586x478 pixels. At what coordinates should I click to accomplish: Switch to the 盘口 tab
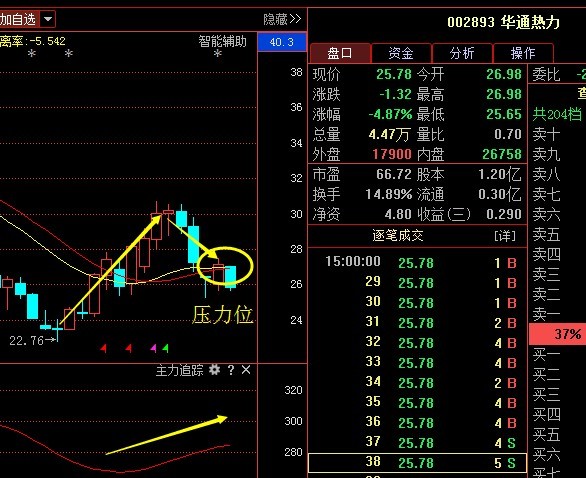[340, 53]
